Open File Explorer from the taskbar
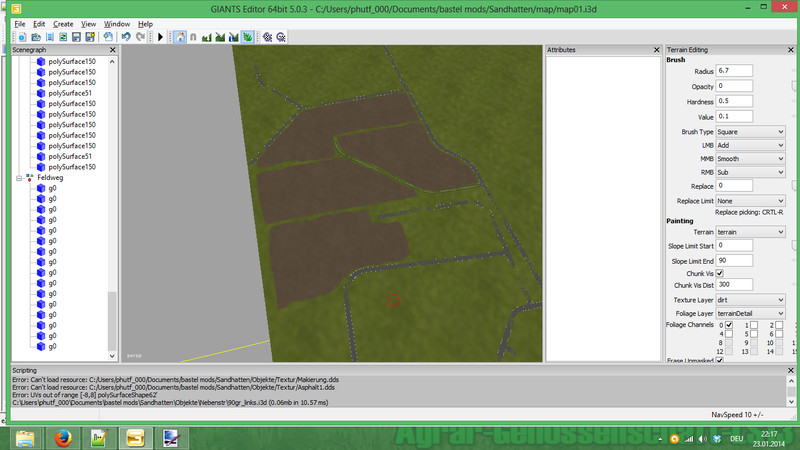The height and width of the screenshot is (450, 800). (x=25, y=438)
